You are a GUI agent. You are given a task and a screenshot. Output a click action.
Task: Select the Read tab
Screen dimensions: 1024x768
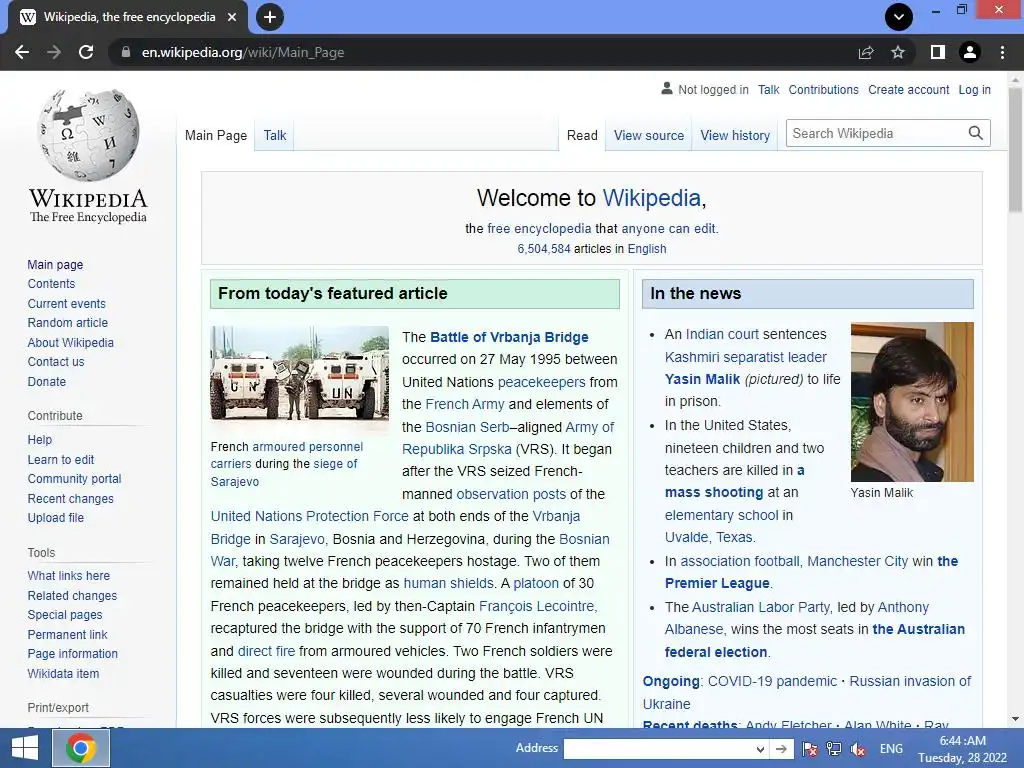click(x=582, y=135)
